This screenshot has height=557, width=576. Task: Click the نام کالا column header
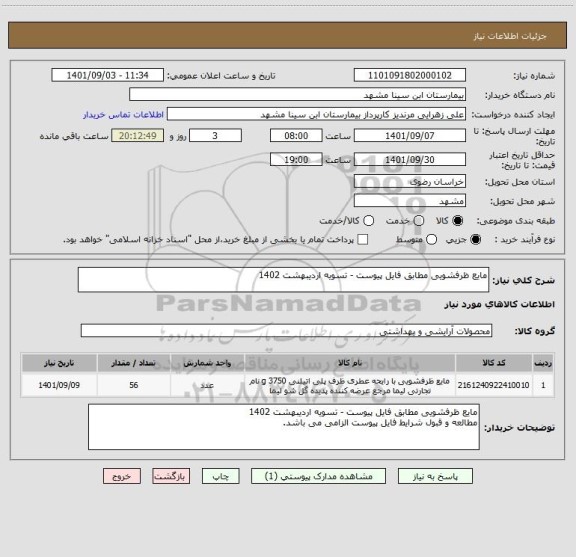coord(350,363)
